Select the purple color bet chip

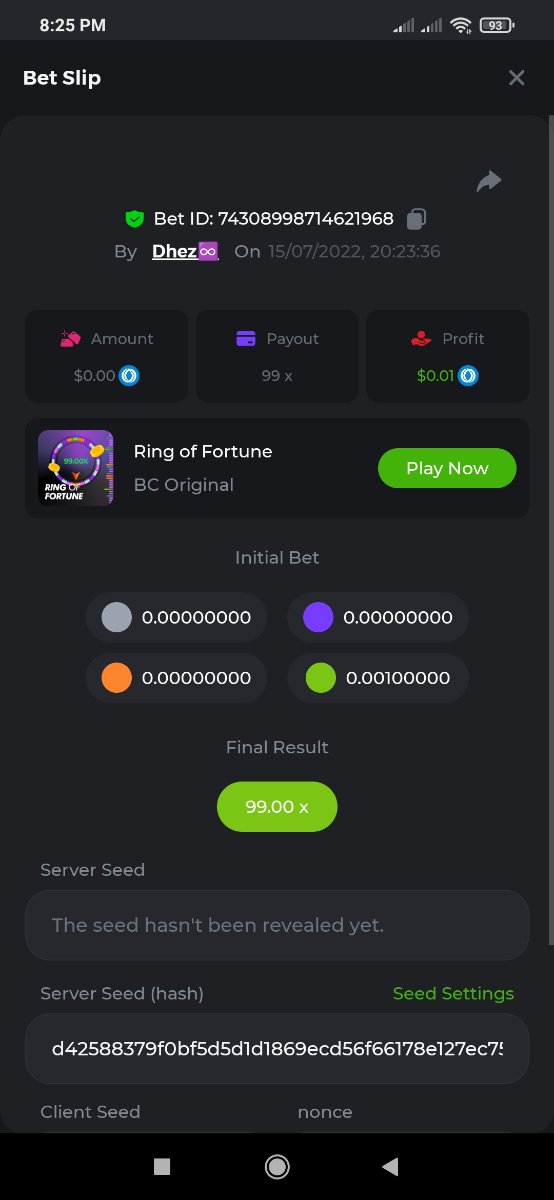pyautogui.click(x=318, y=618)
